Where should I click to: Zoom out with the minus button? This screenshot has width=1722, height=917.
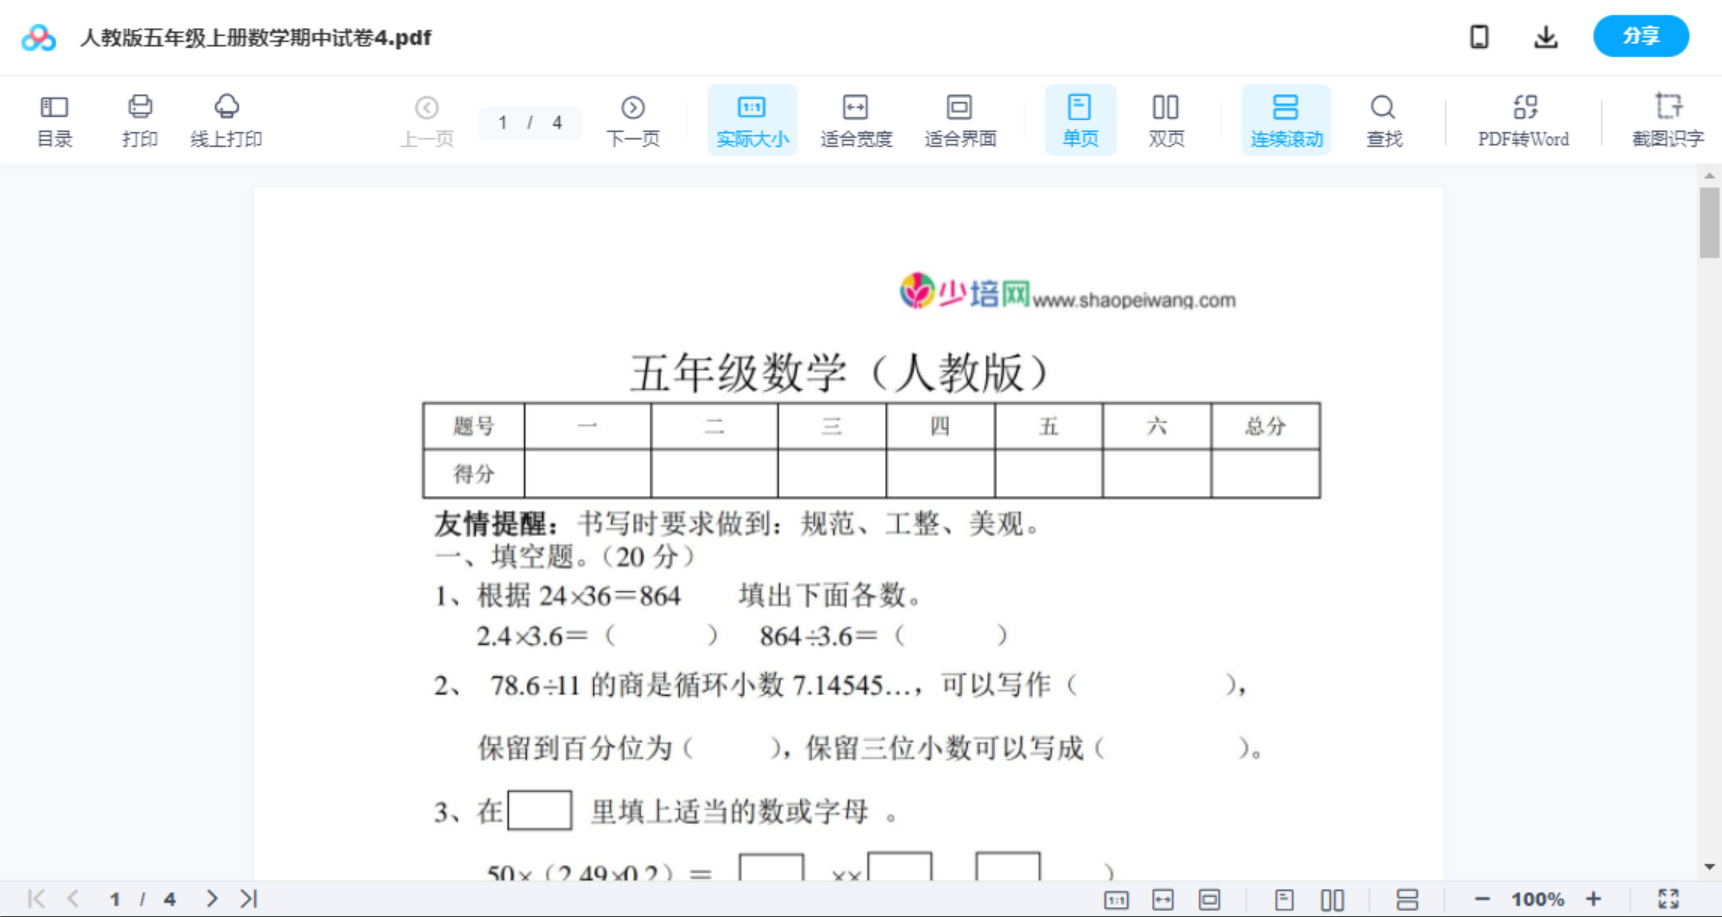tap(1482, 899)
